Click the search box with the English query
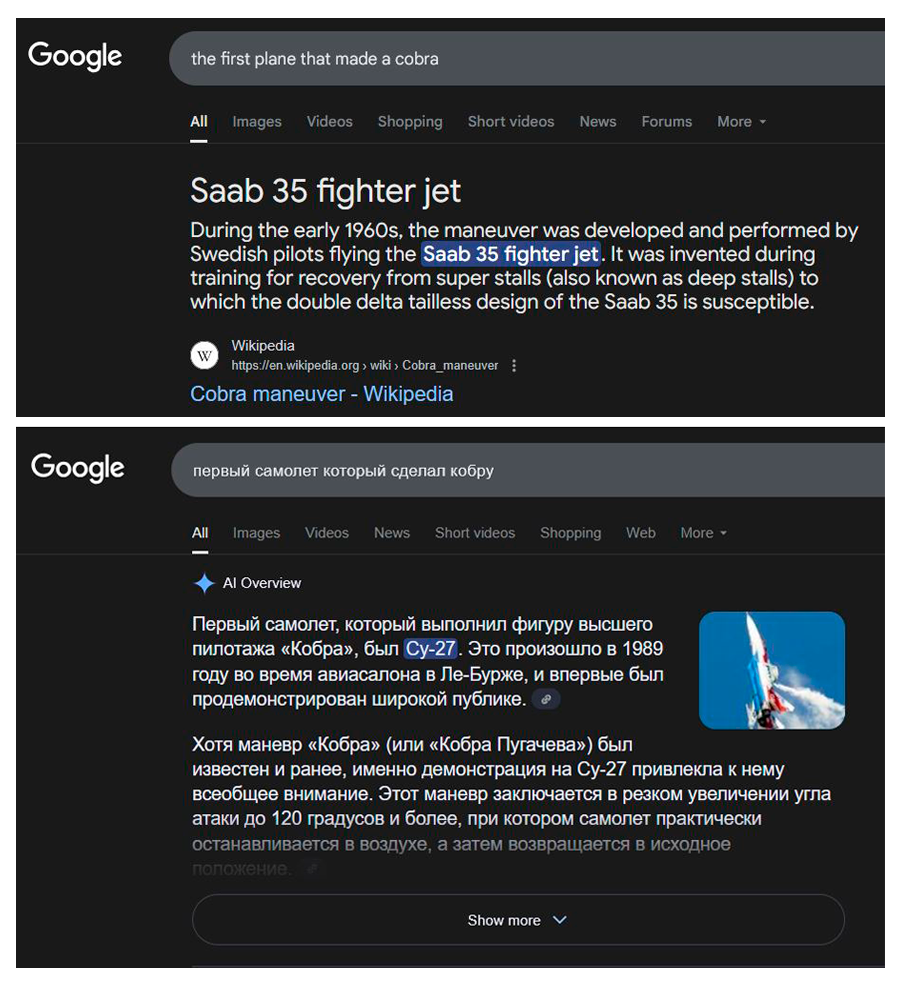Viewport: 901px width, 984px height. coord(520,58)
